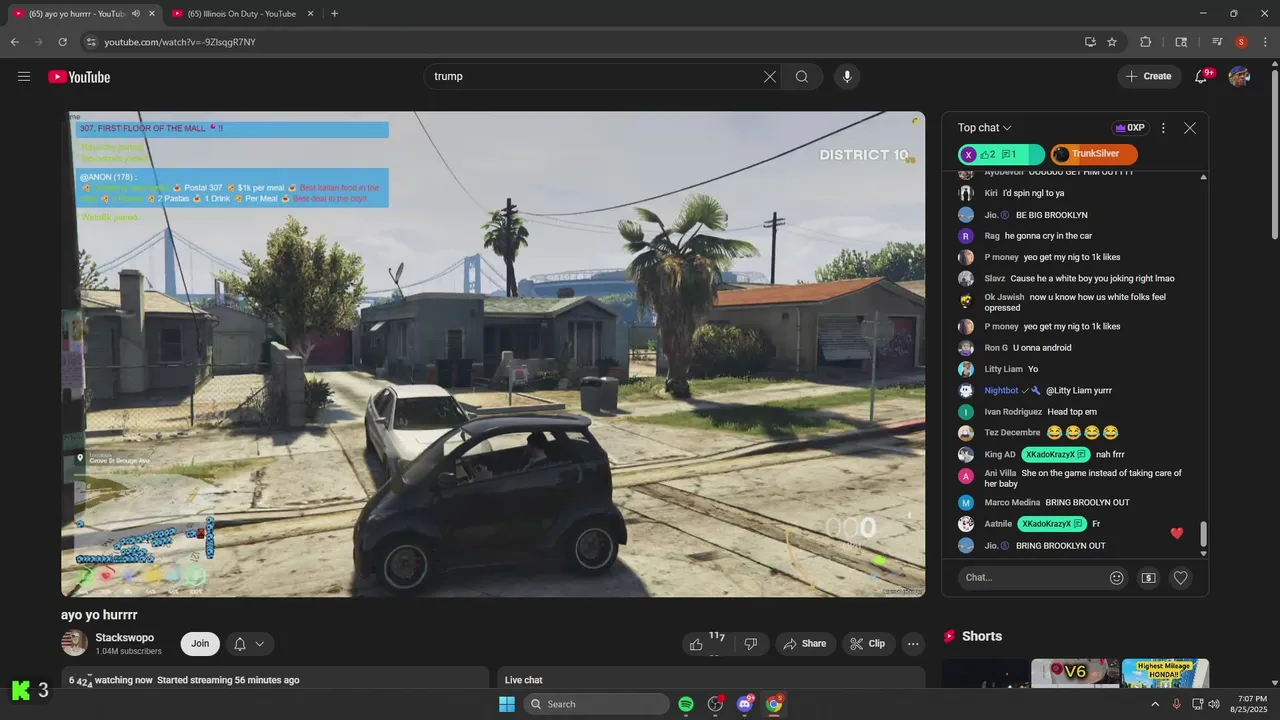Expand the Top chat mode dropdown
Image resolution: width=1280 pixels, height=720 pixels.
point(985,128)
